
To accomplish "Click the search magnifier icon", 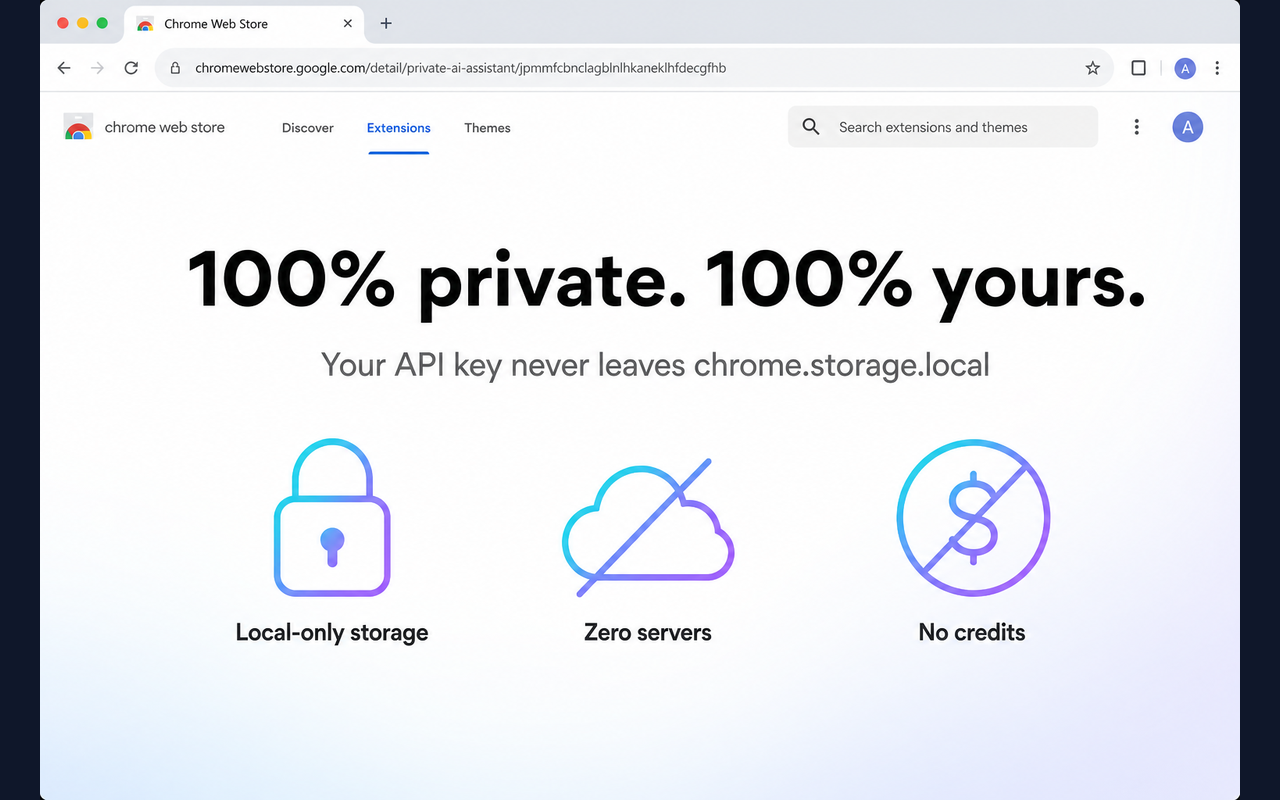I will (811, 127).
